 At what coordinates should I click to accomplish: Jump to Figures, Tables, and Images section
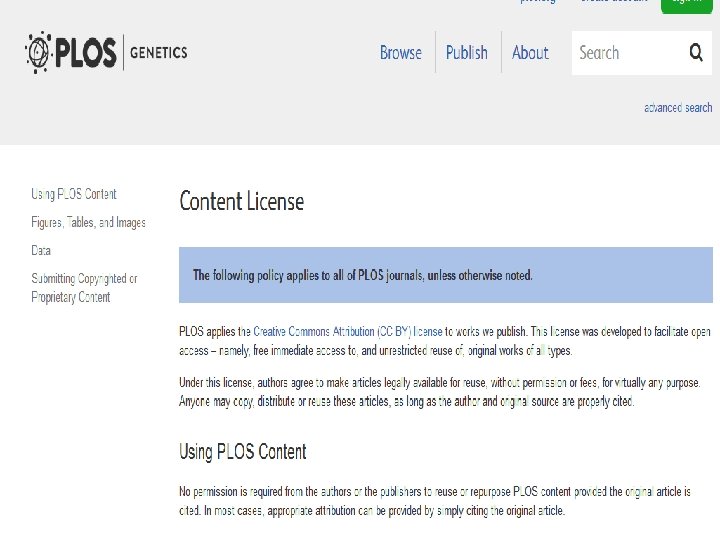[88, 222]
